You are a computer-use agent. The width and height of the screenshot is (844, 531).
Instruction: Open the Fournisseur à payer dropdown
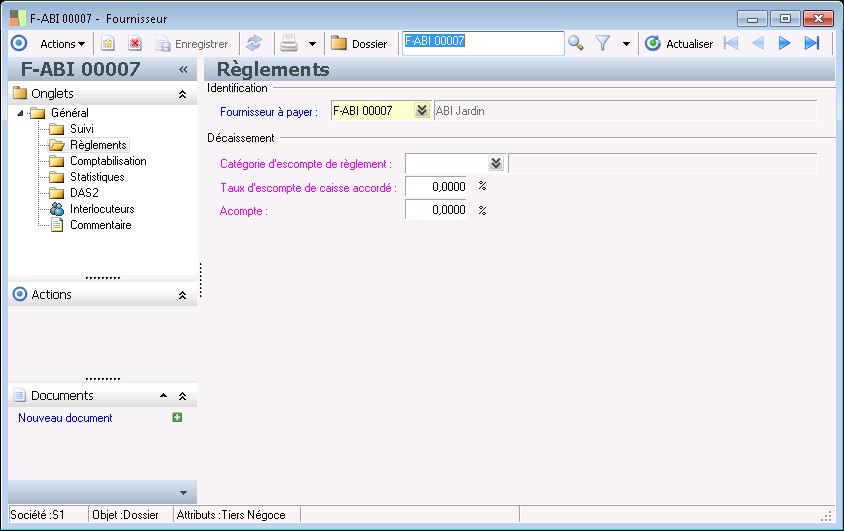[421, 110]
